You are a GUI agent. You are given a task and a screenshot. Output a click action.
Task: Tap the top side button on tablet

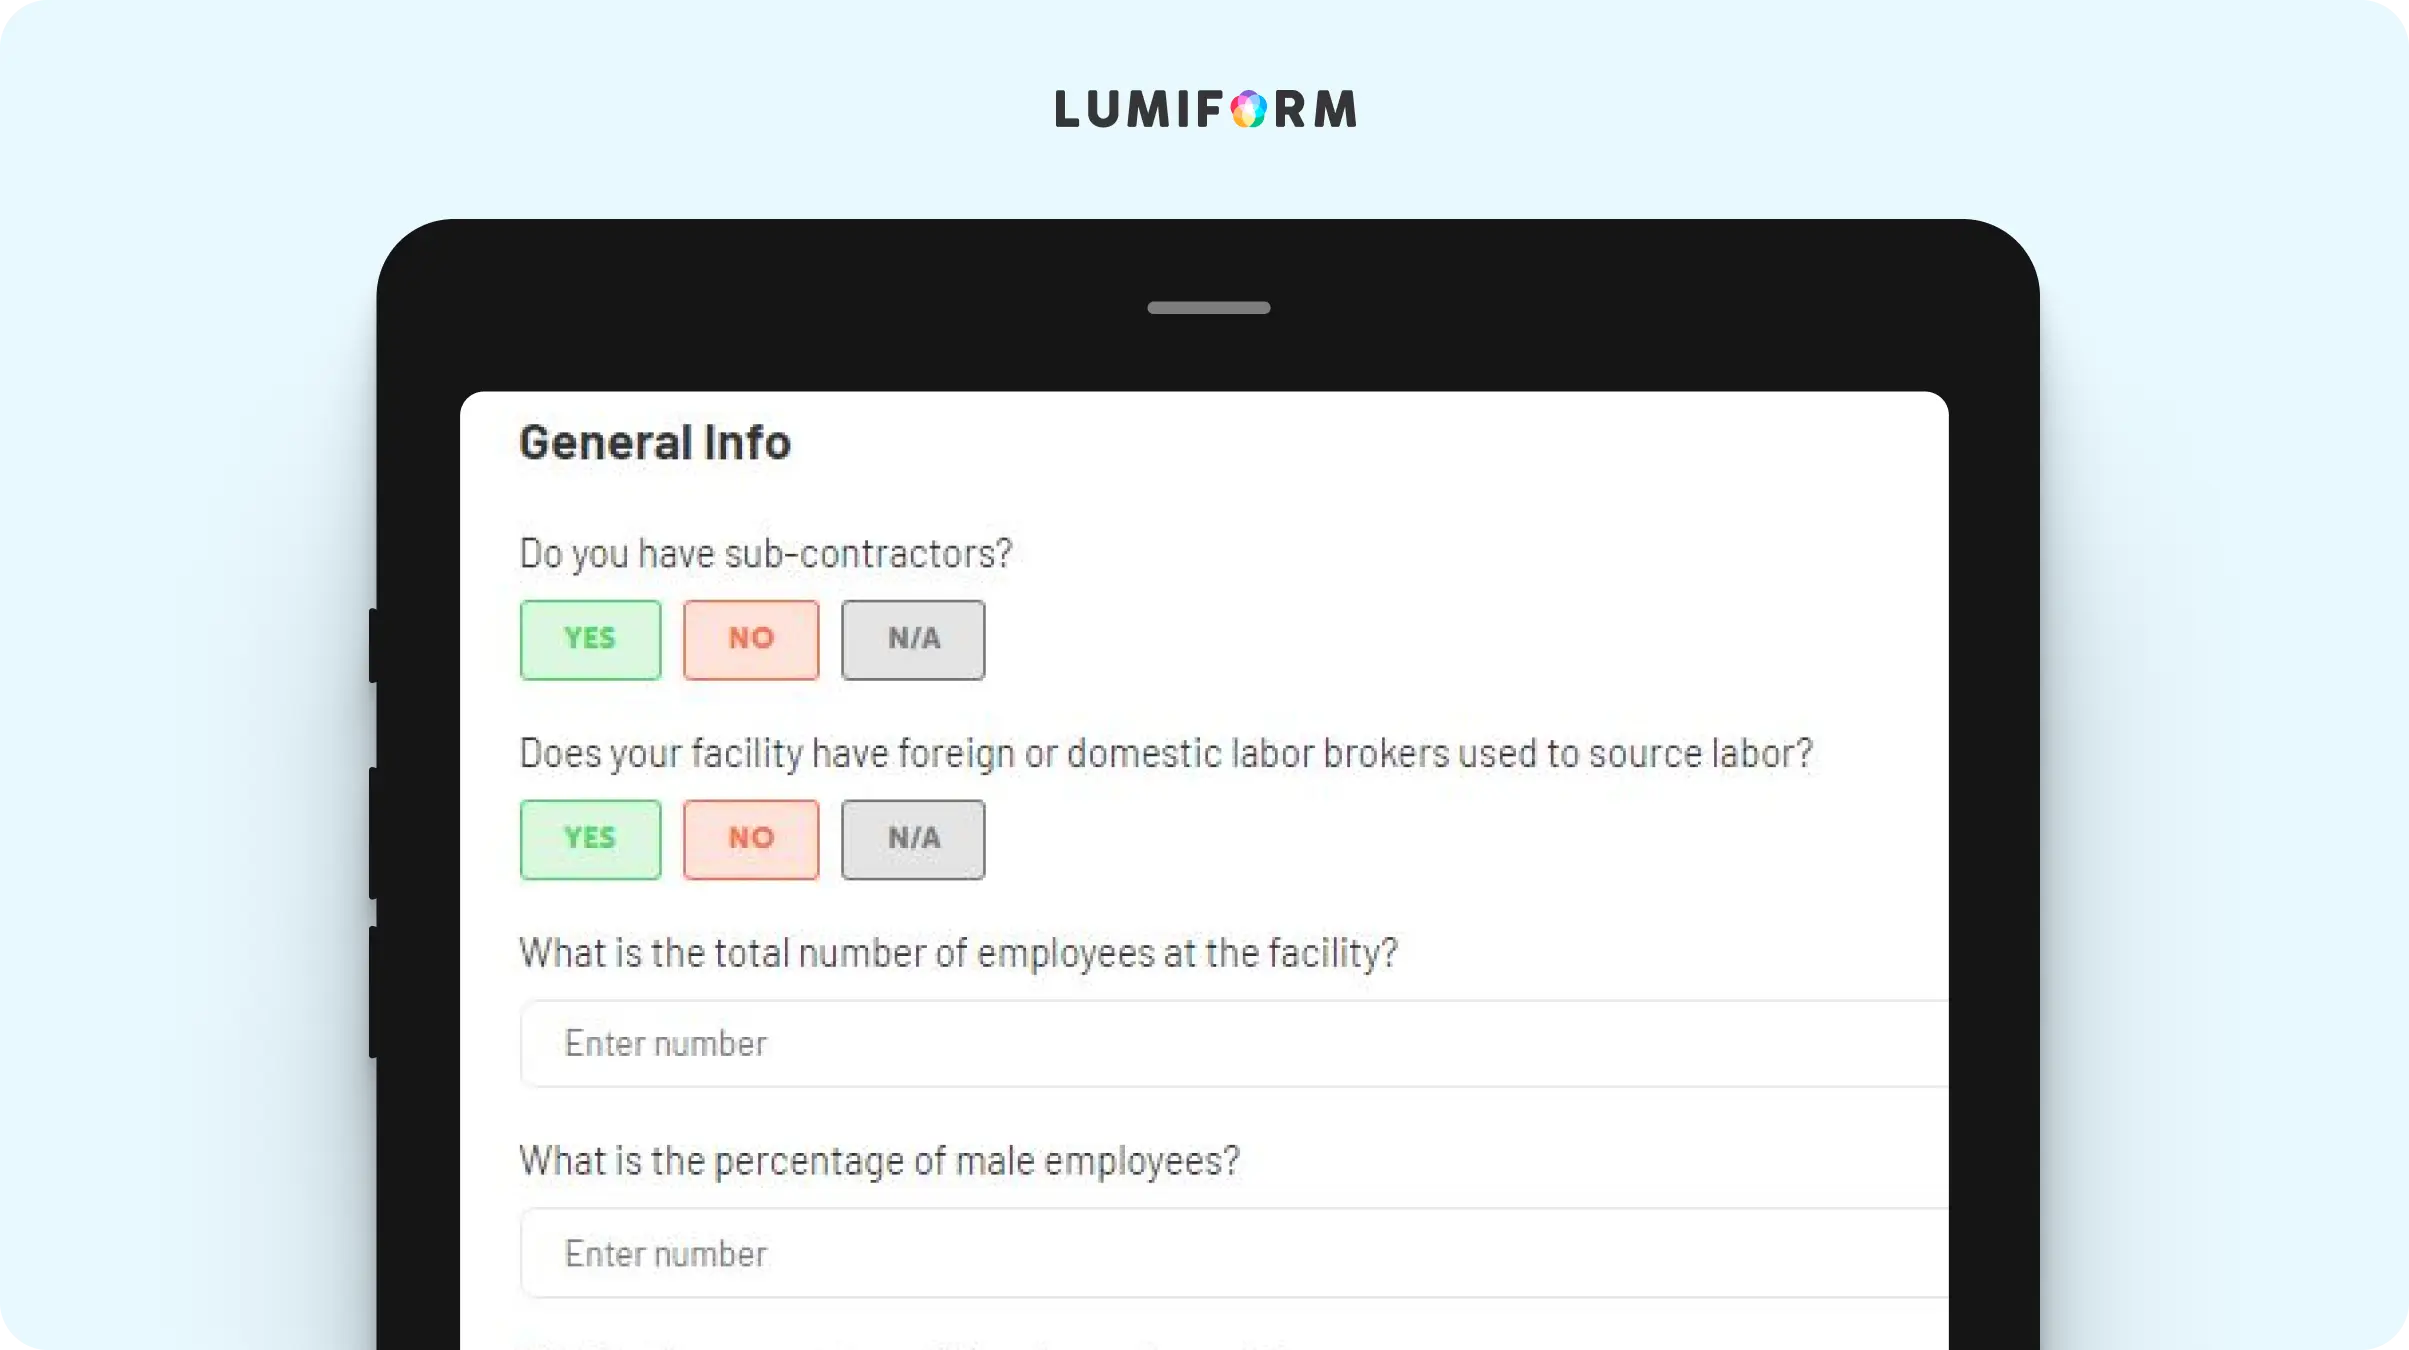[x=373, y=646]
